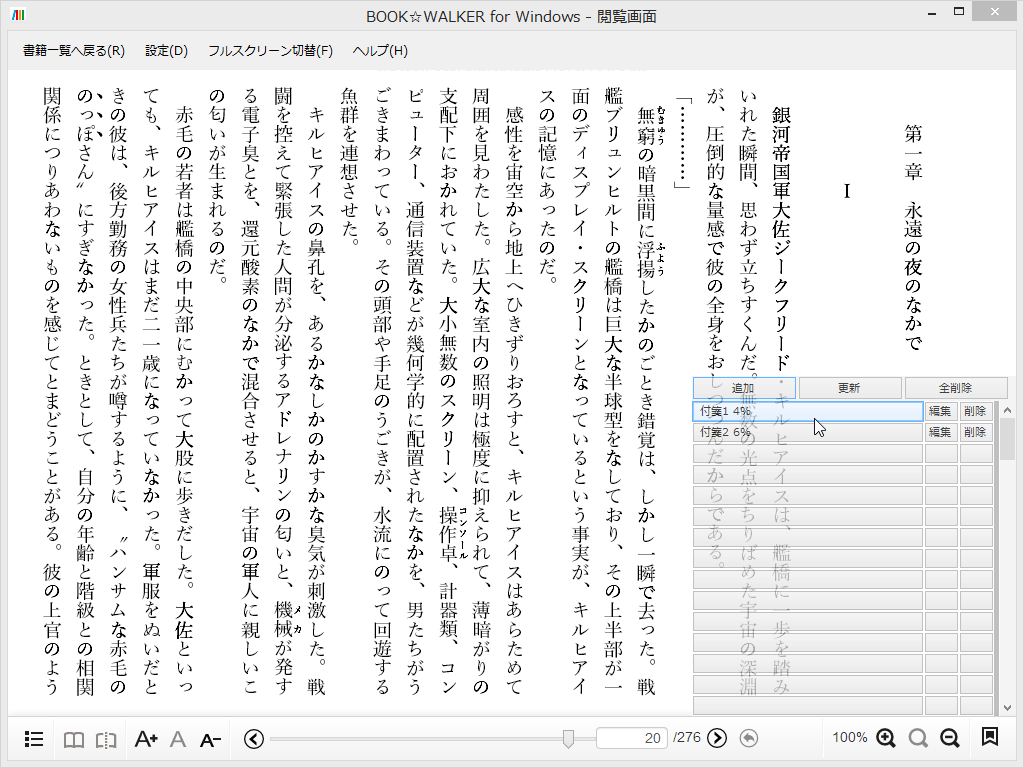Click the A- icon to shrink text
This screenshot has height=768, width=1024.
(208, 738)
